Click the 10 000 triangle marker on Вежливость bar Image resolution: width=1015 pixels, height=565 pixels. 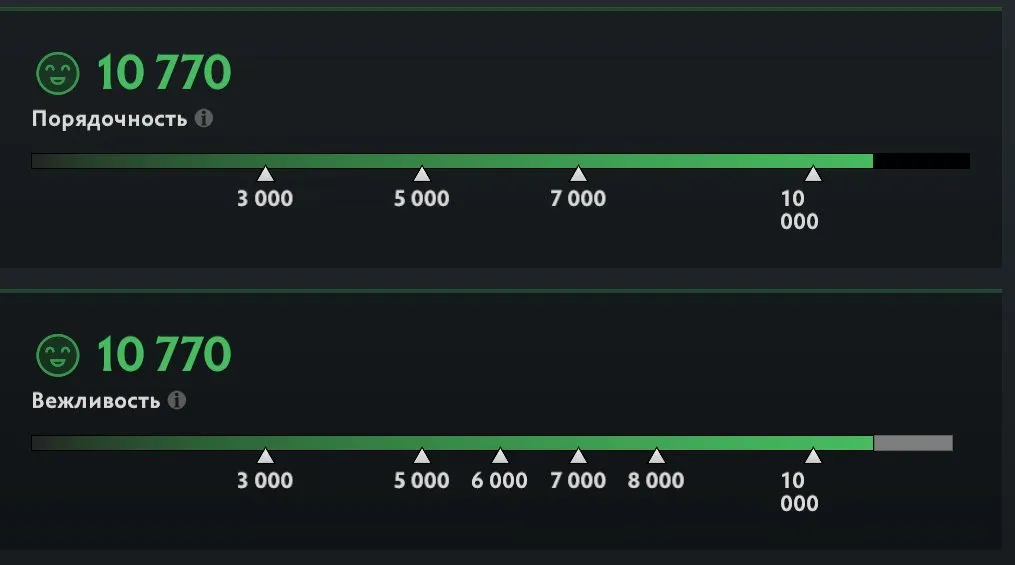click(x=813, y=456)
